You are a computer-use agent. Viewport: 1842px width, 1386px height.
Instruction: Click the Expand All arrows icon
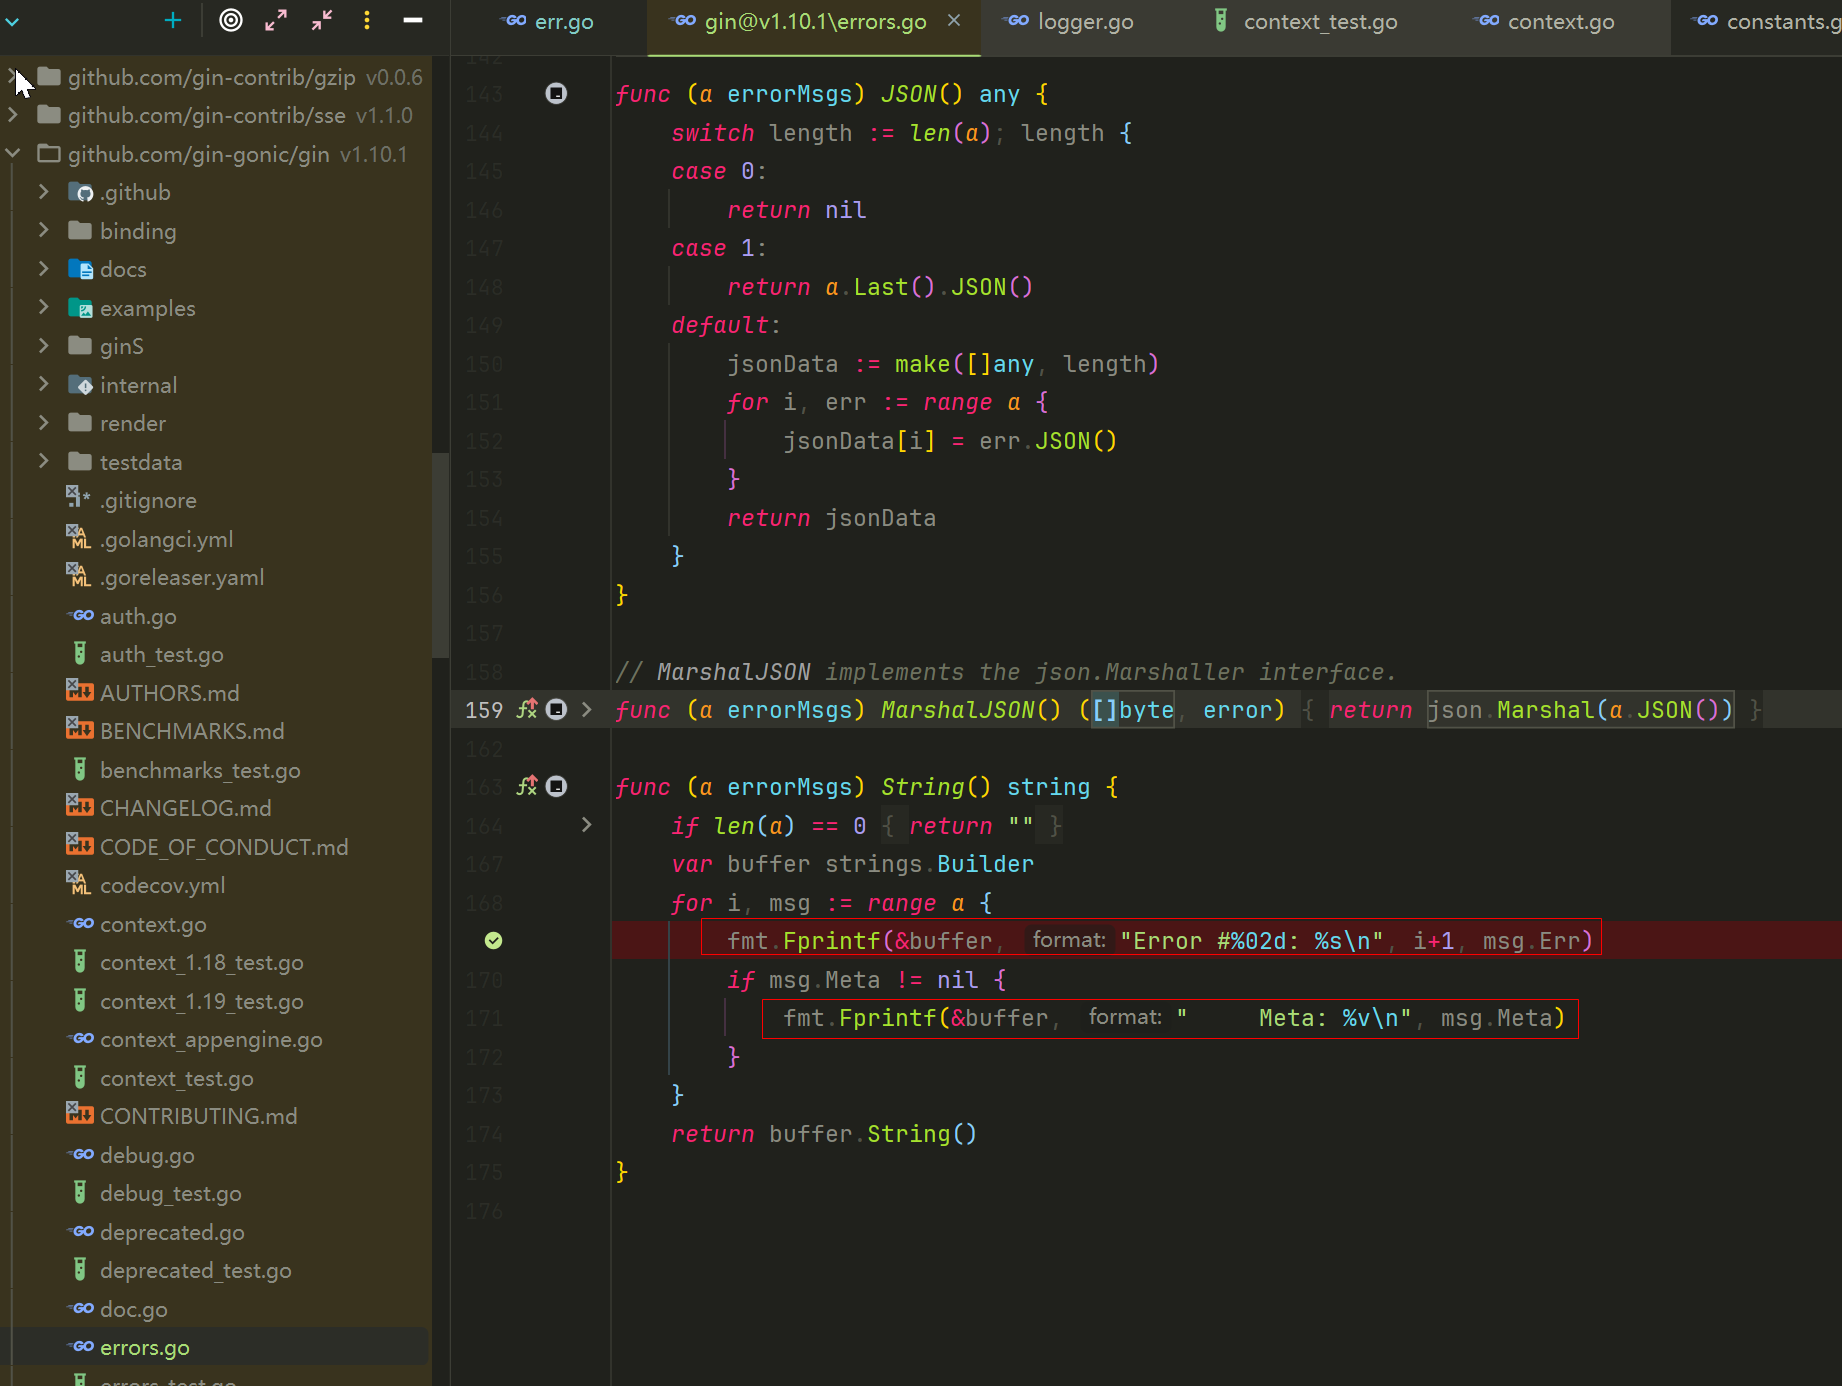click(276, 20)
